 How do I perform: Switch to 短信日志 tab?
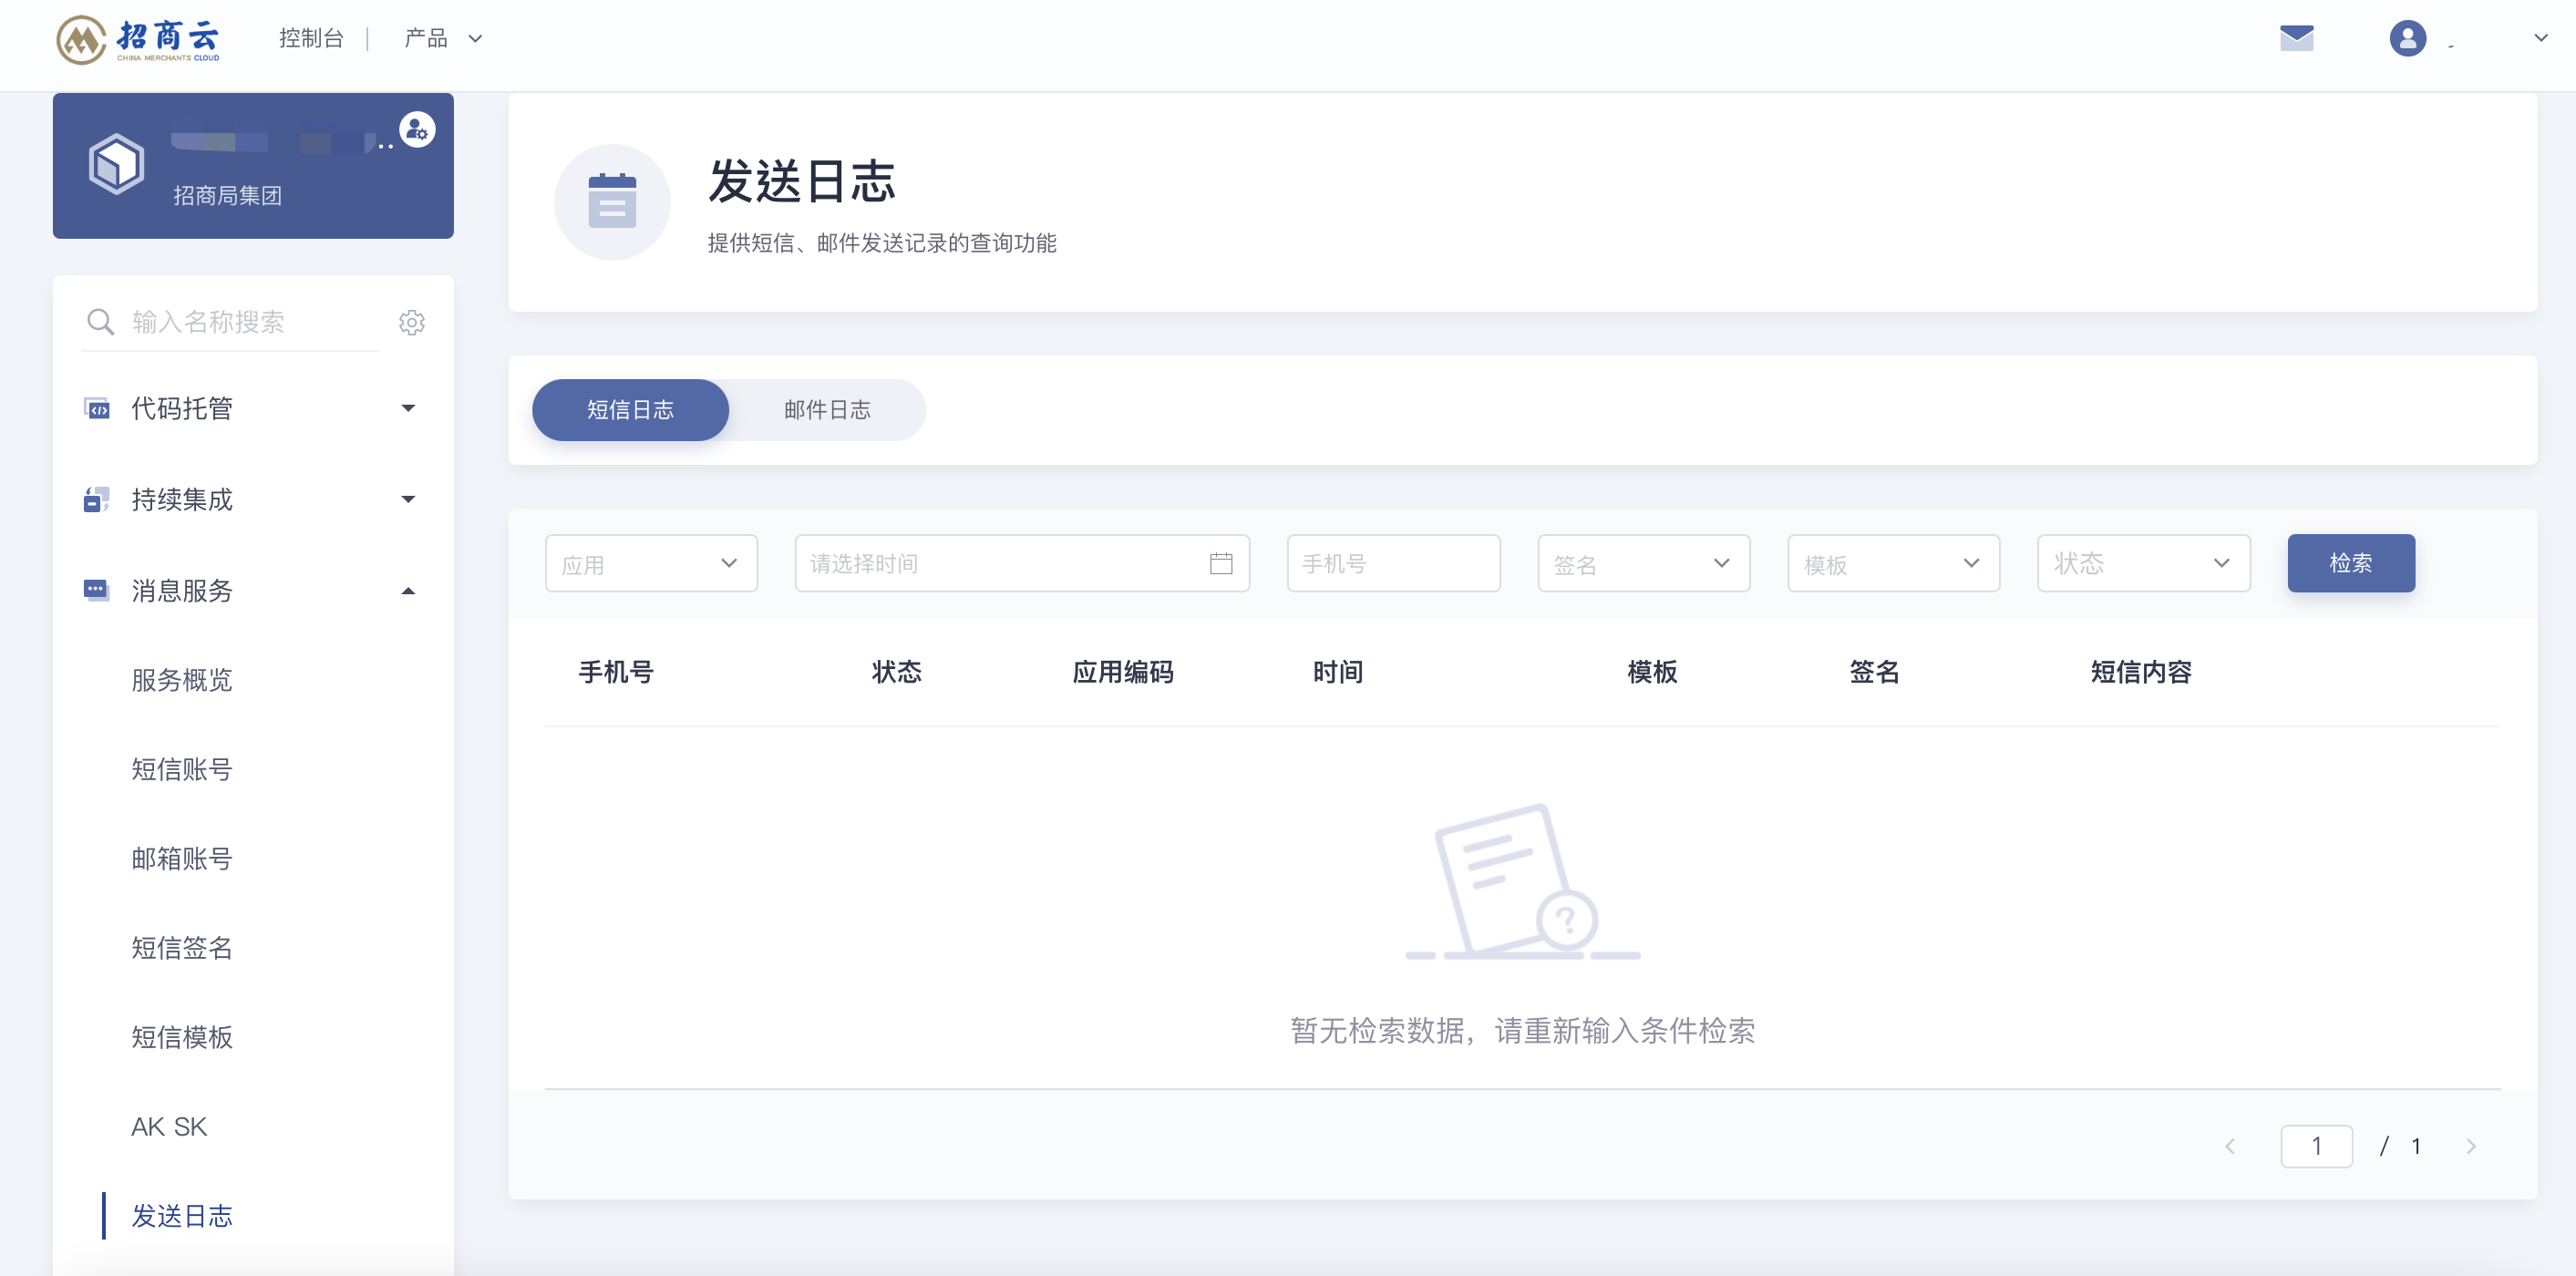pyautogui.click(x=630, y=410)
